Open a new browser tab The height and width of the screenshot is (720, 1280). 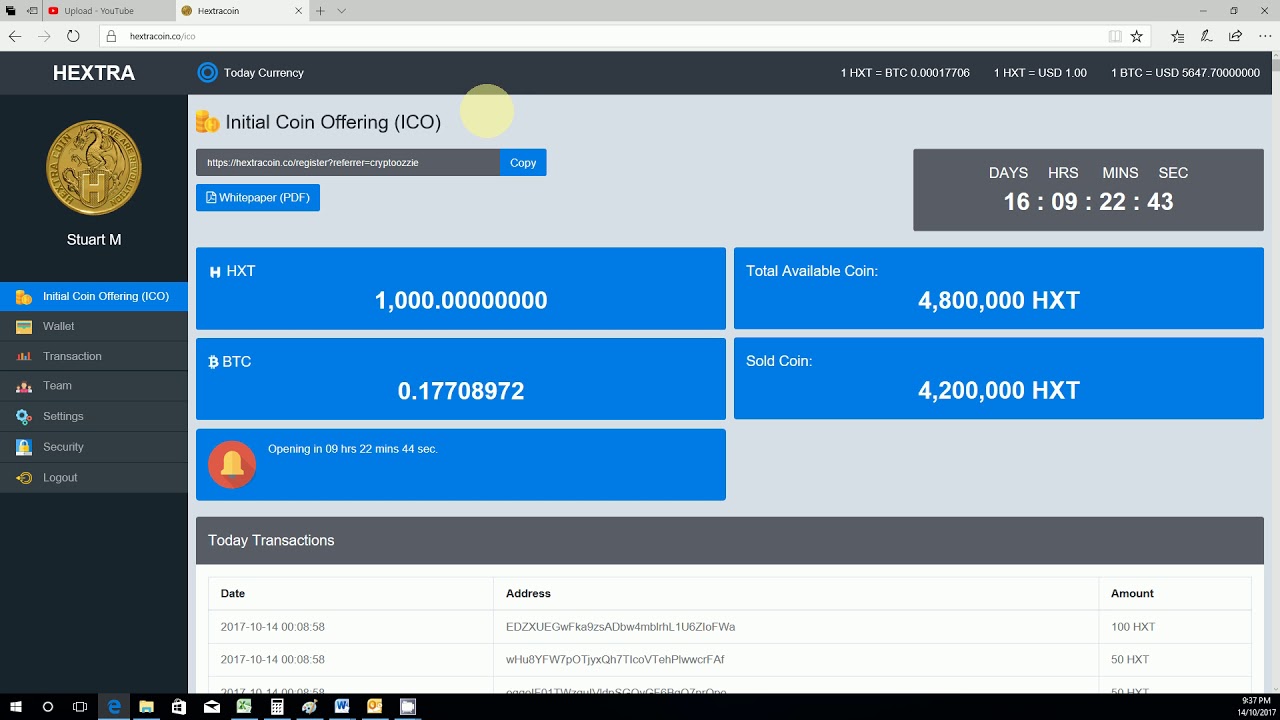tap(320, 11)
